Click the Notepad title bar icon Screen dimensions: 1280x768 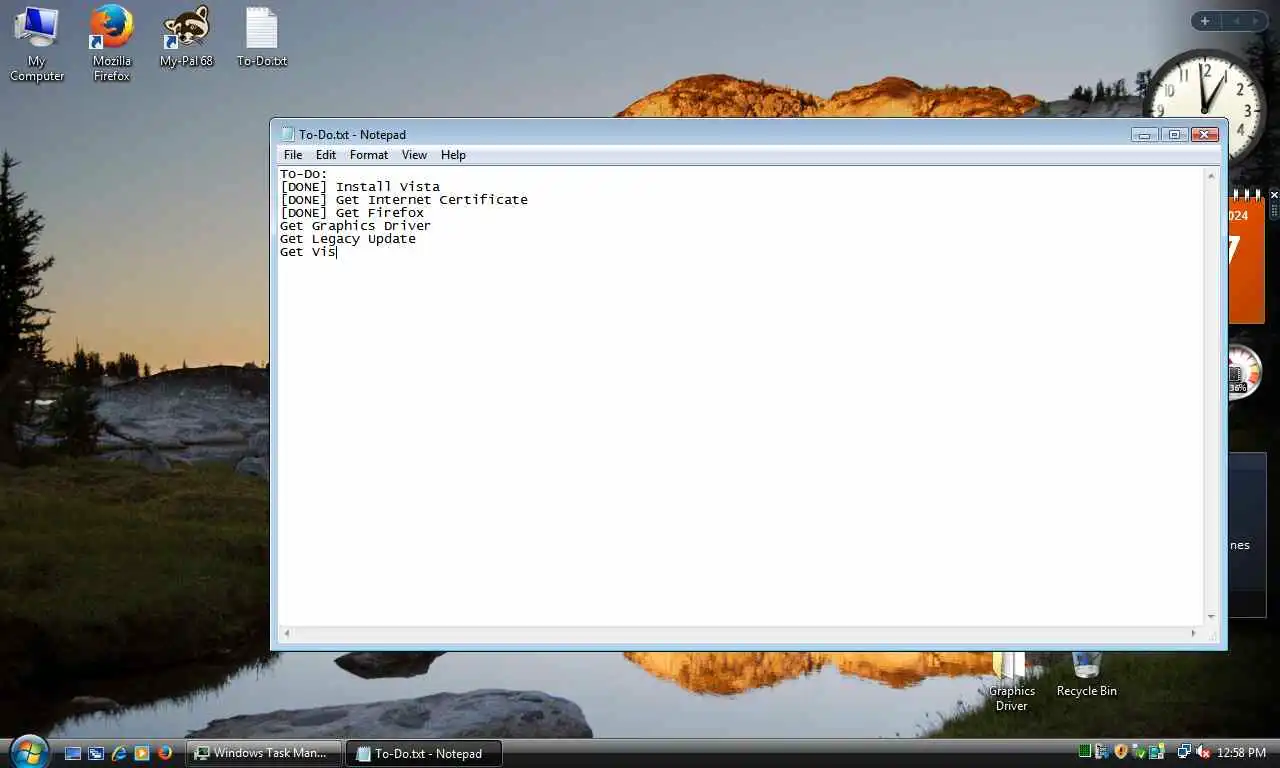(x=287, y=134)
